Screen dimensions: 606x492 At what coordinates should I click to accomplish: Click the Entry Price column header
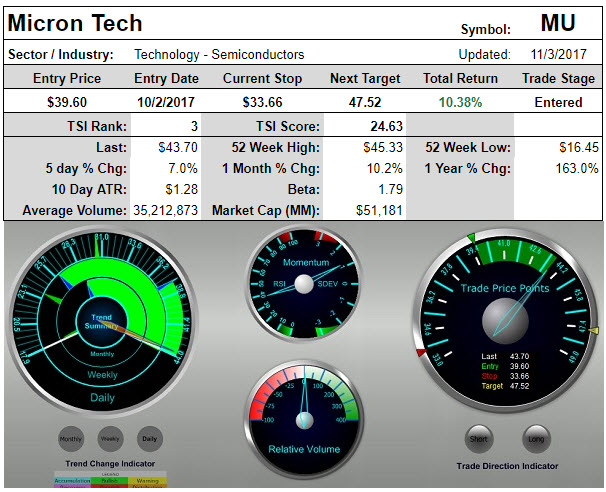[67, 78]
